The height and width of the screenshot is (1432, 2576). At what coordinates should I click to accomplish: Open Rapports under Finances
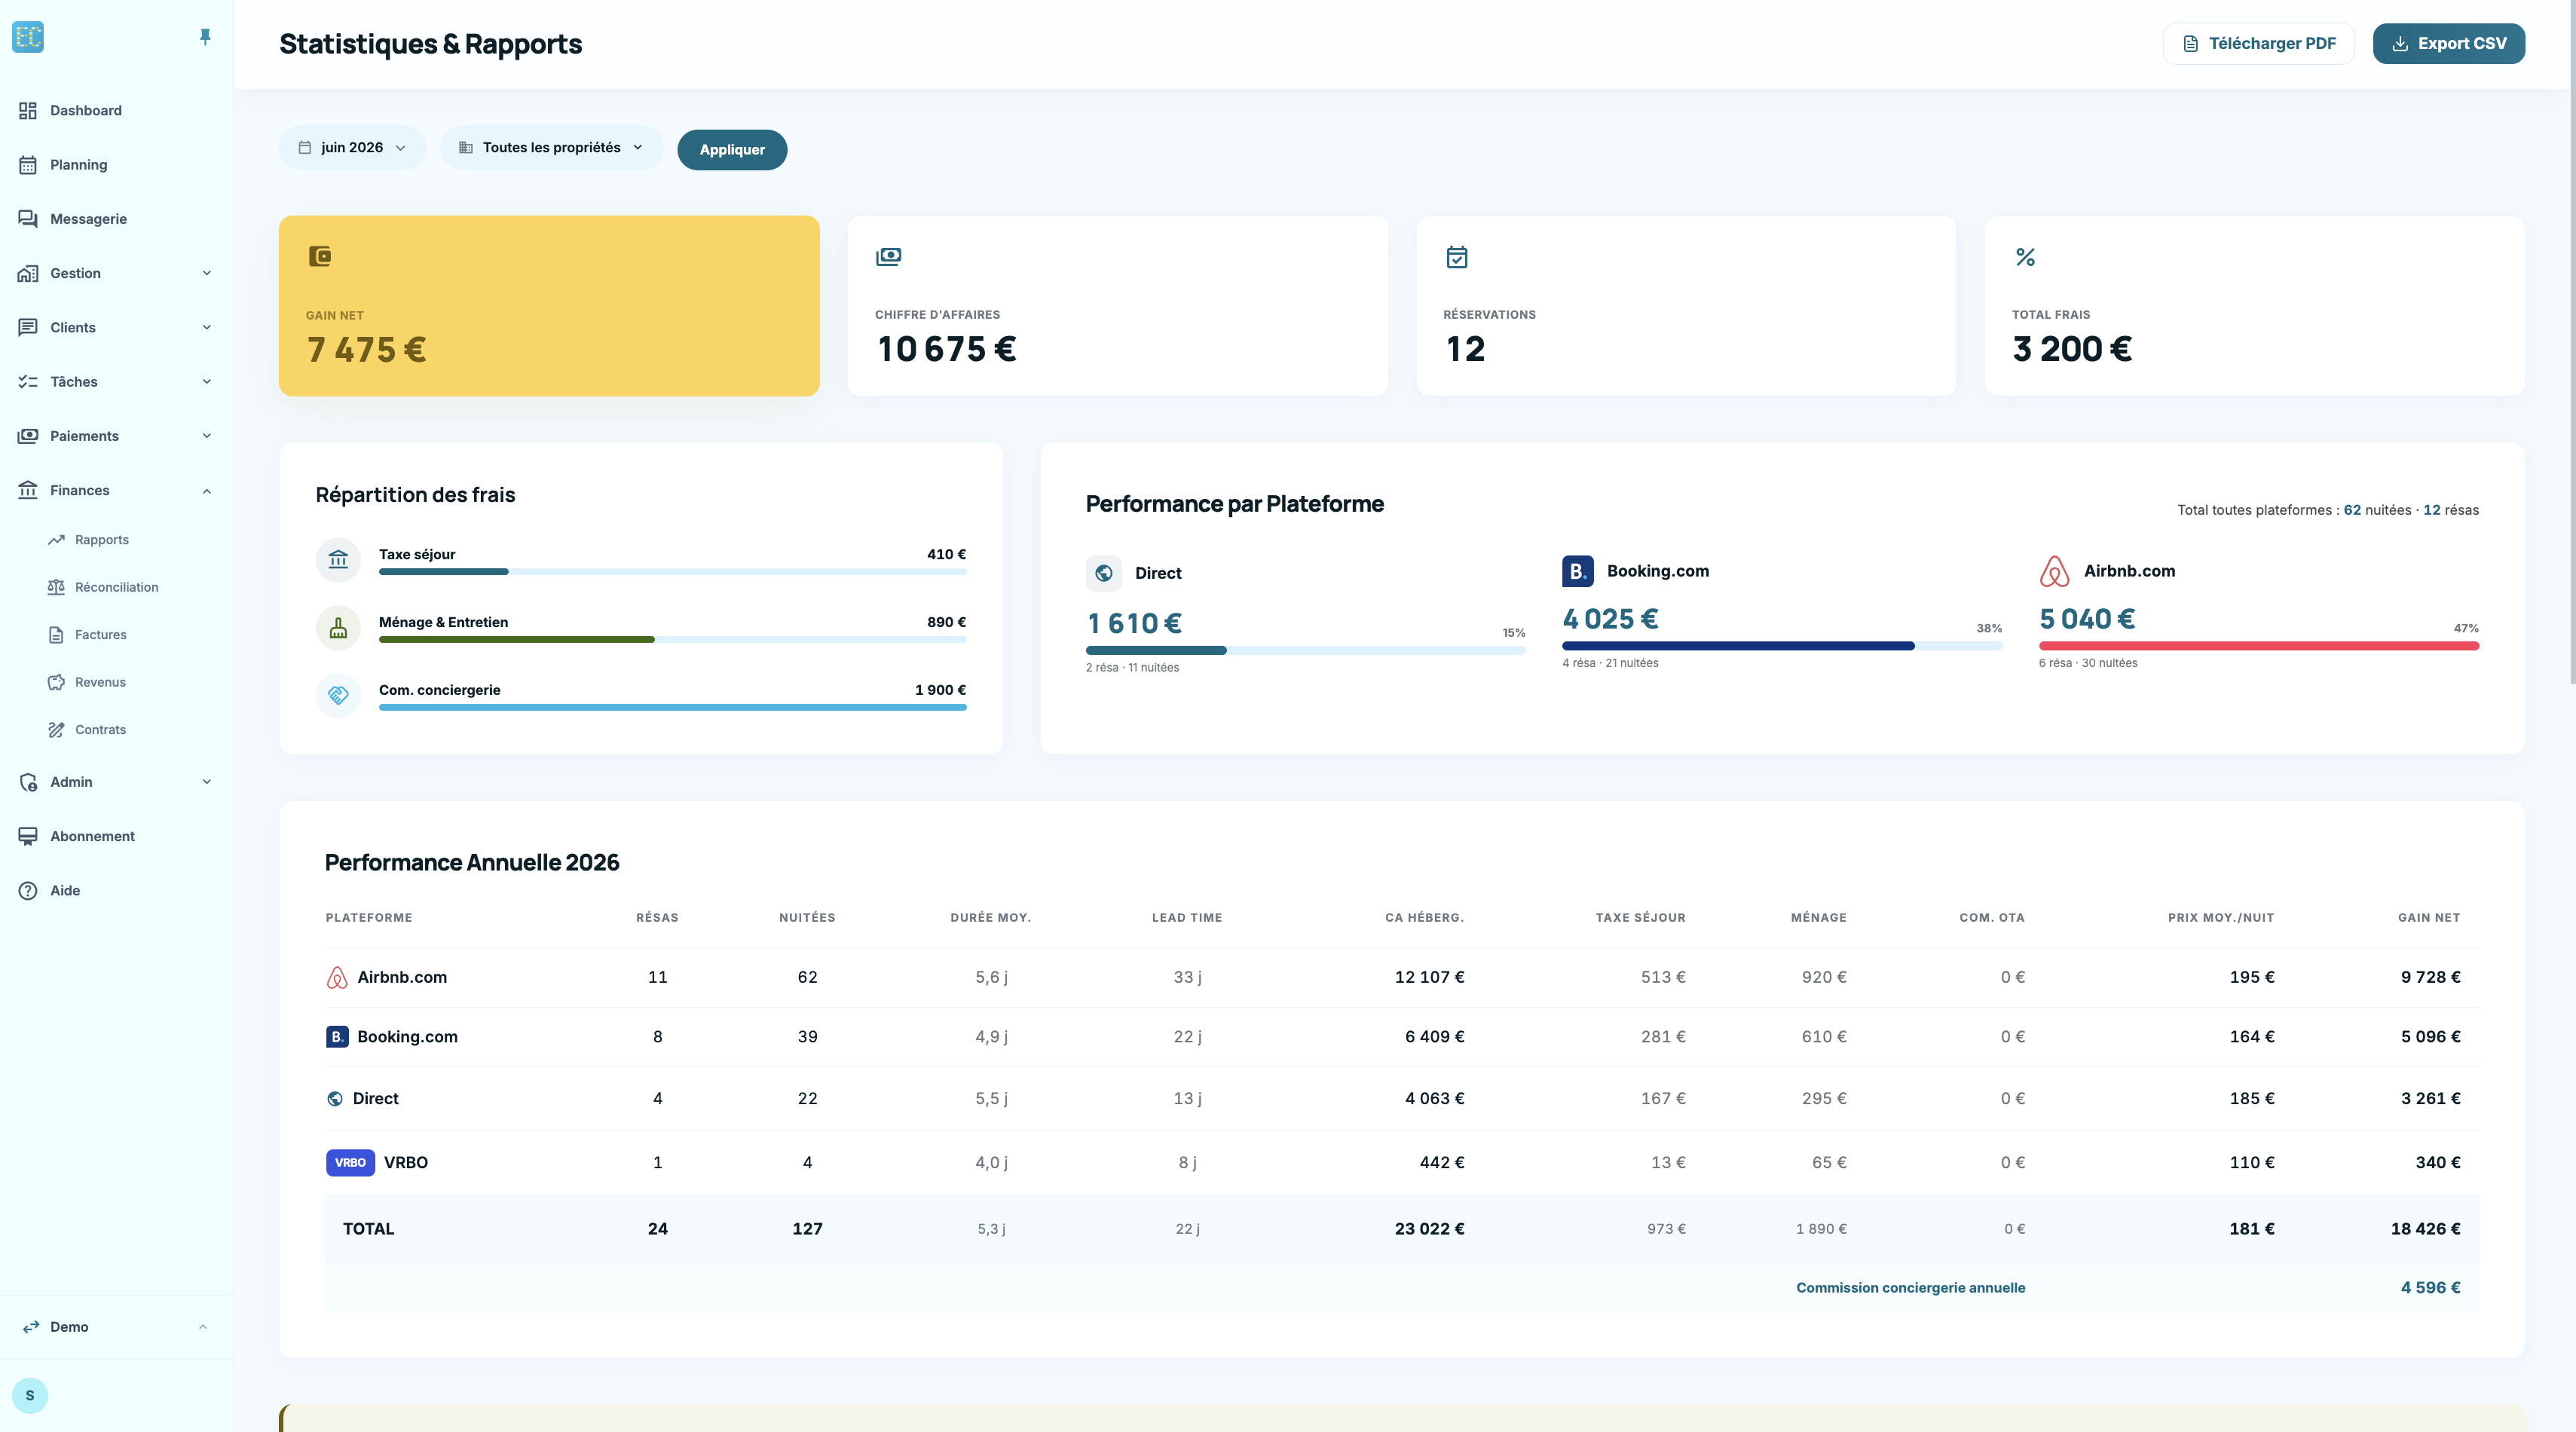click(102, 540)
